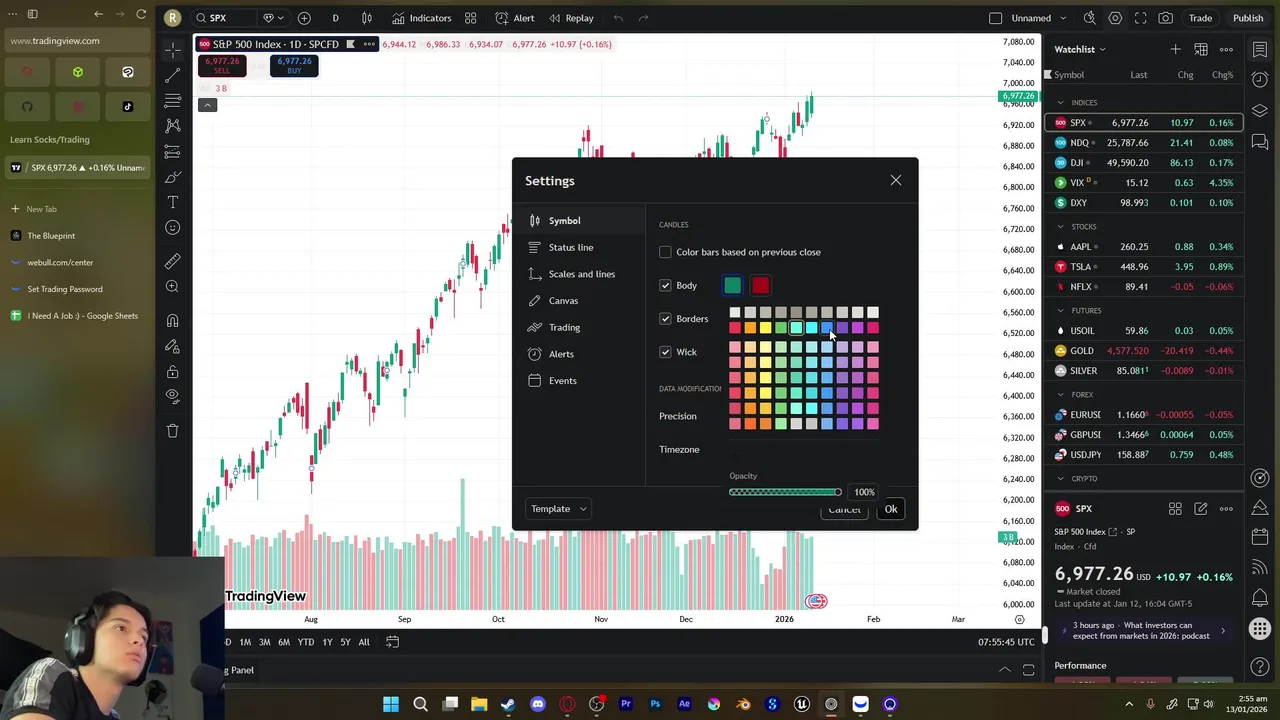This screenshot has height=720, width=1280.
Task: Expand the CRYPTO watchlist section
Action: (1060, 479)
